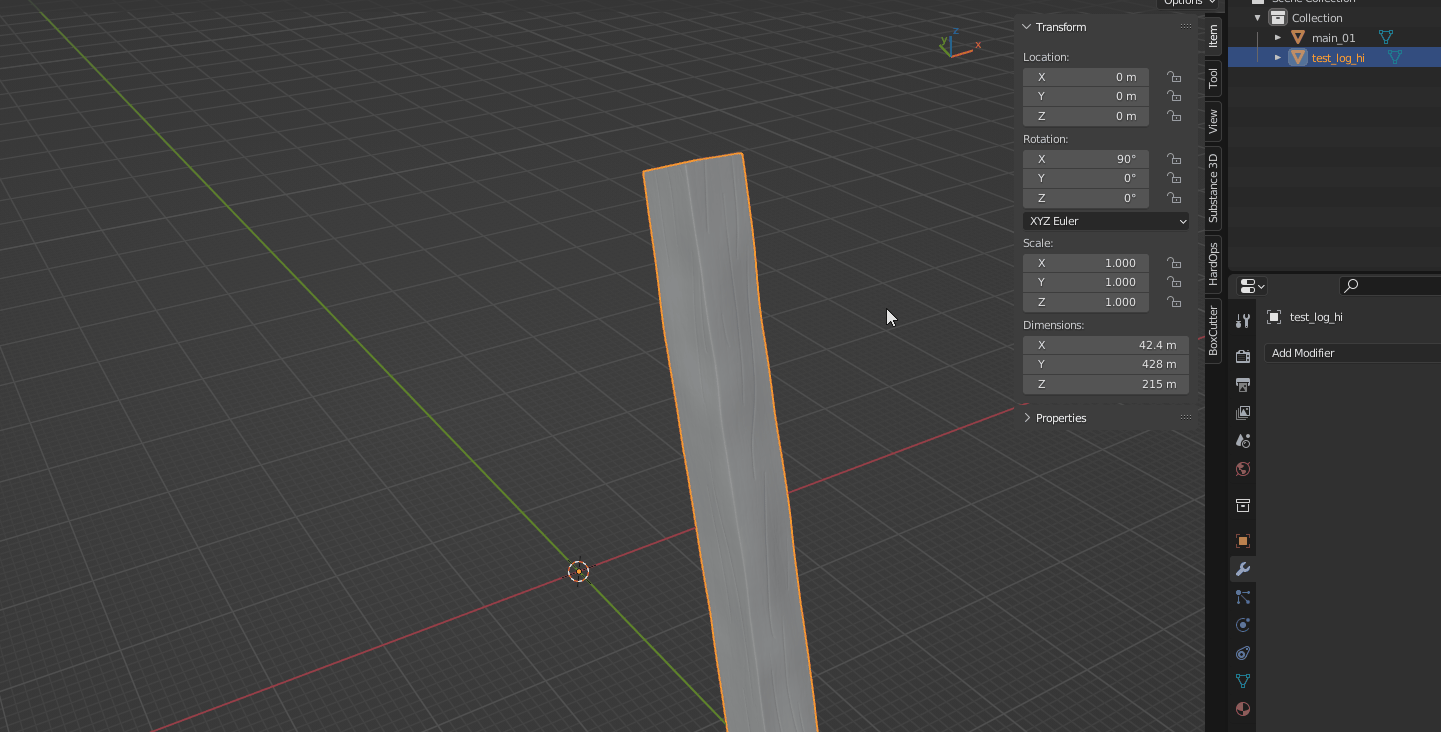Click the Properties panel drag-handle dots
This screenshot has height=732, width=1441.
(1186, 418)
